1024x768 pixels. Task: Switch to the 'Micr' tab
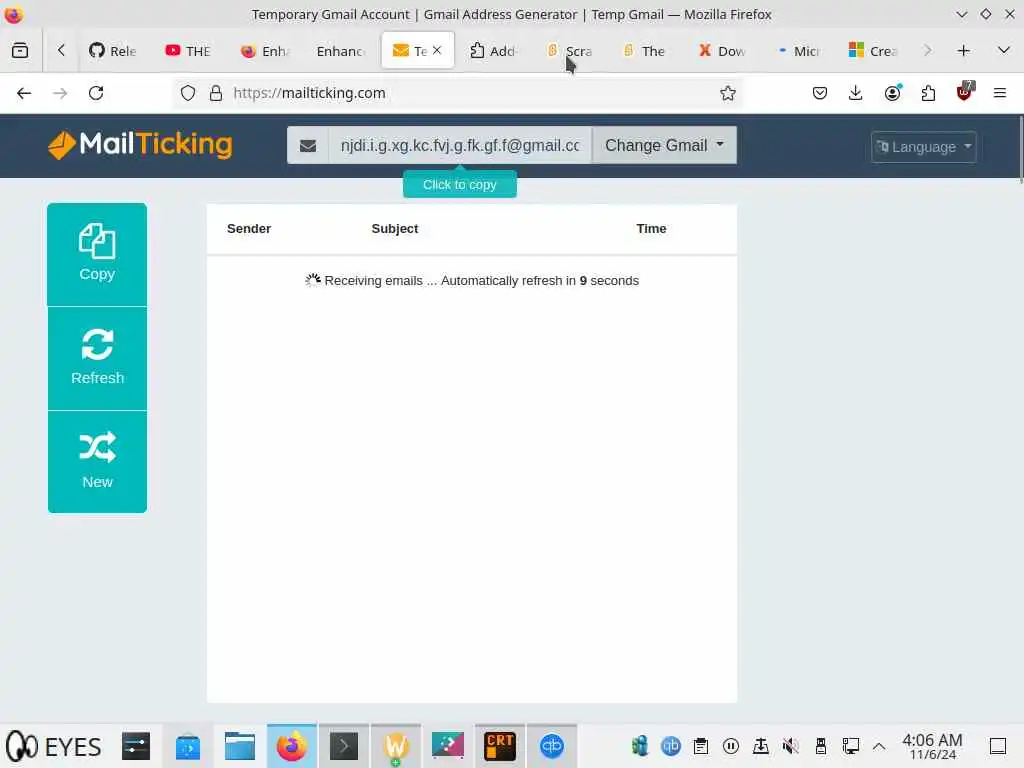[x=798, y=50]
